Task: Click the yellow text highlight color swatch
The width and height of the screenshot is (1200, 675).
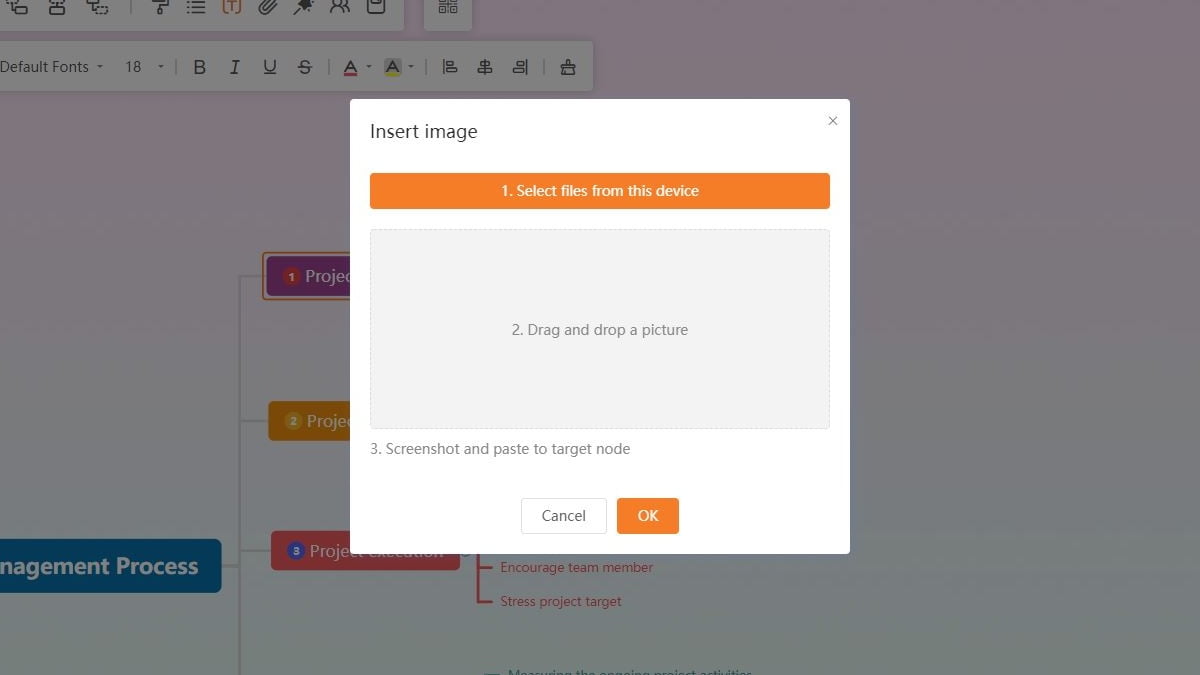Action: coord(392,67)
